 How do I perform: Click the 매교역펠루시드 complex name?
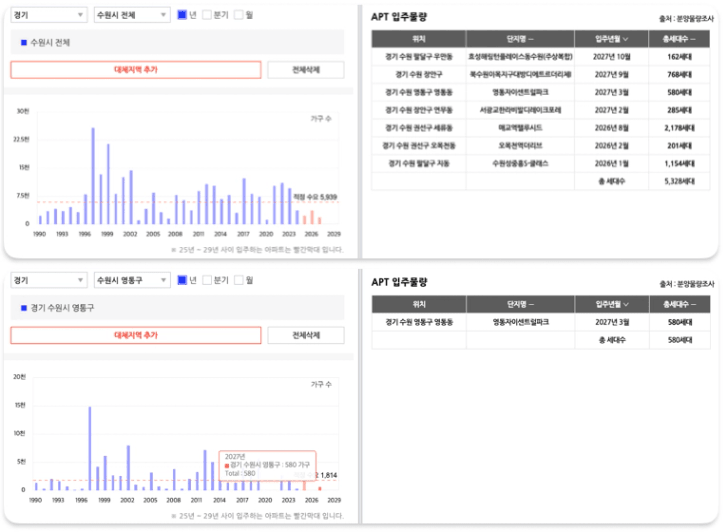(x=520, y=128)
